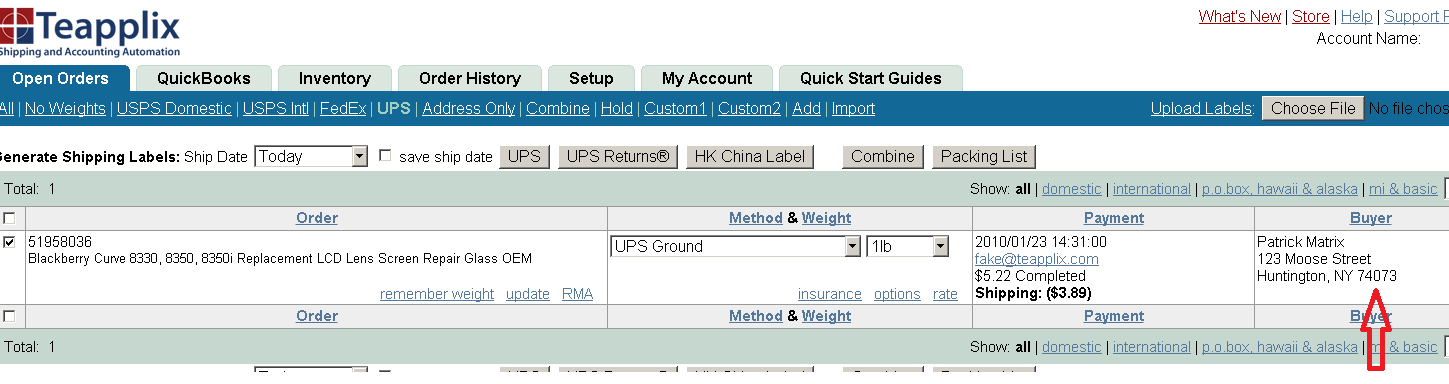This screenshot has width=1449, height=384.
Task: Uncheck order 51958036 checkbox
Action: click(x=9, y=242)
